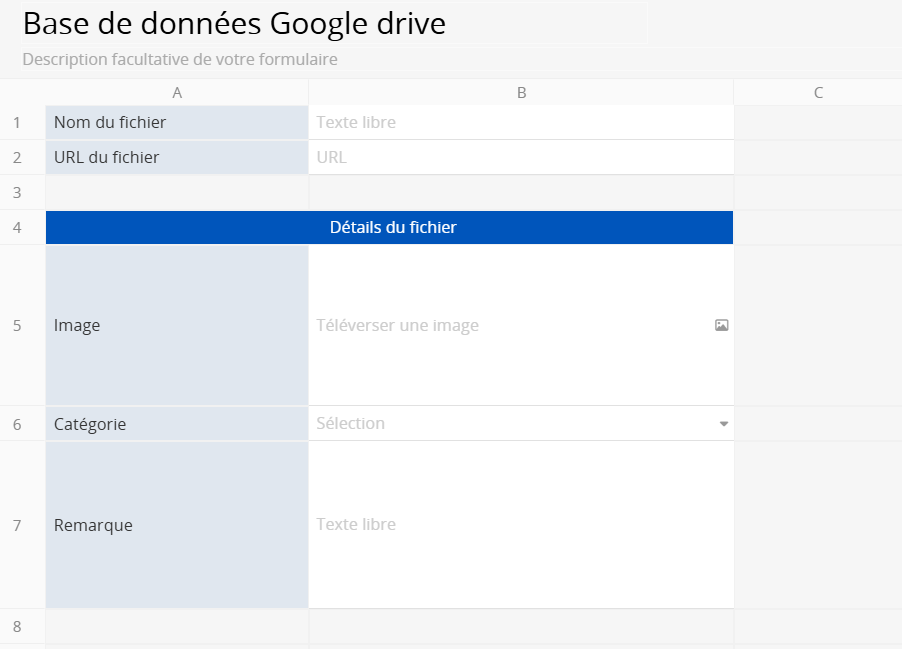
Task: Focus the URL input field
Action: coord(520,157)
